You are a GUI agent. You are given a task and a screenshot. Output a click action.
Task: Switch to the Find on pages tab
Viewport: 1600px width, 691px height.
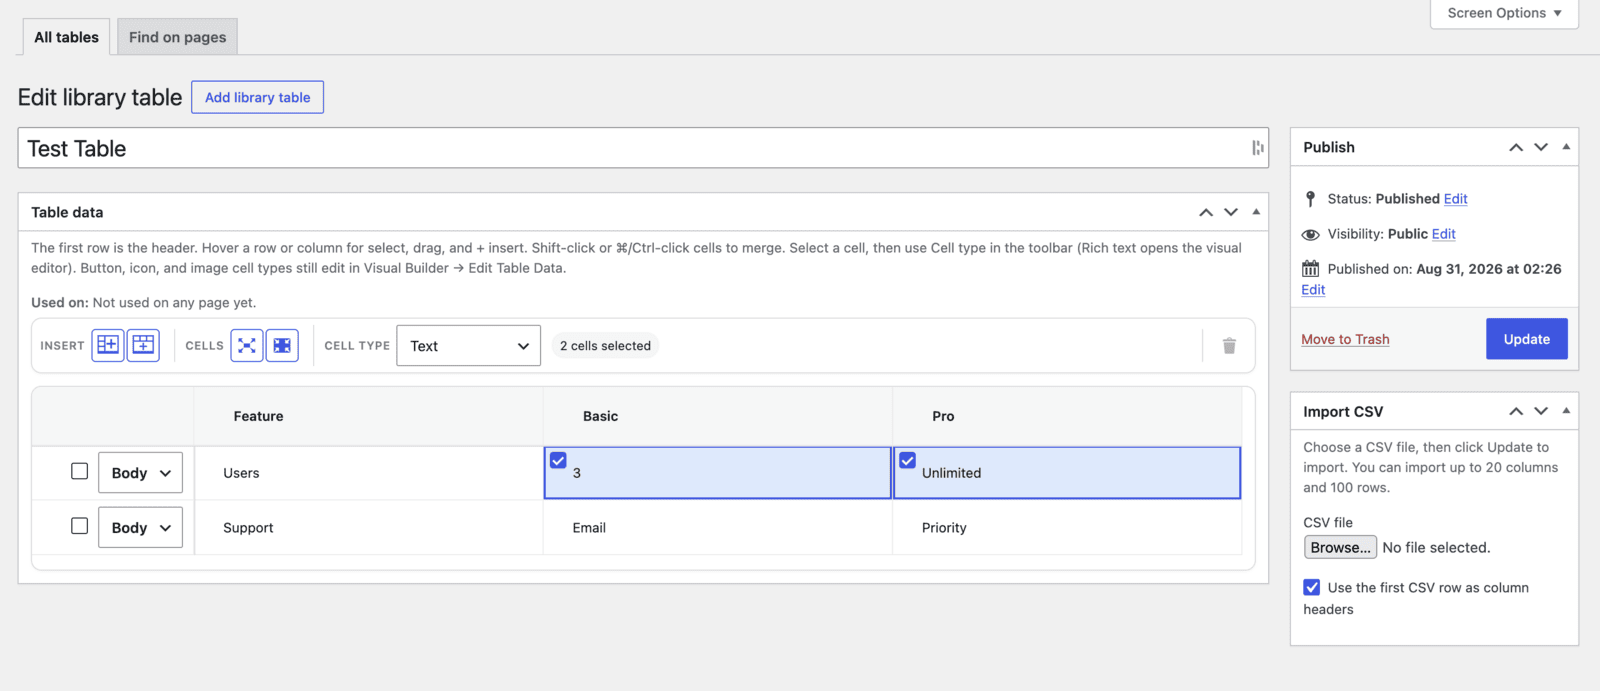177,37
